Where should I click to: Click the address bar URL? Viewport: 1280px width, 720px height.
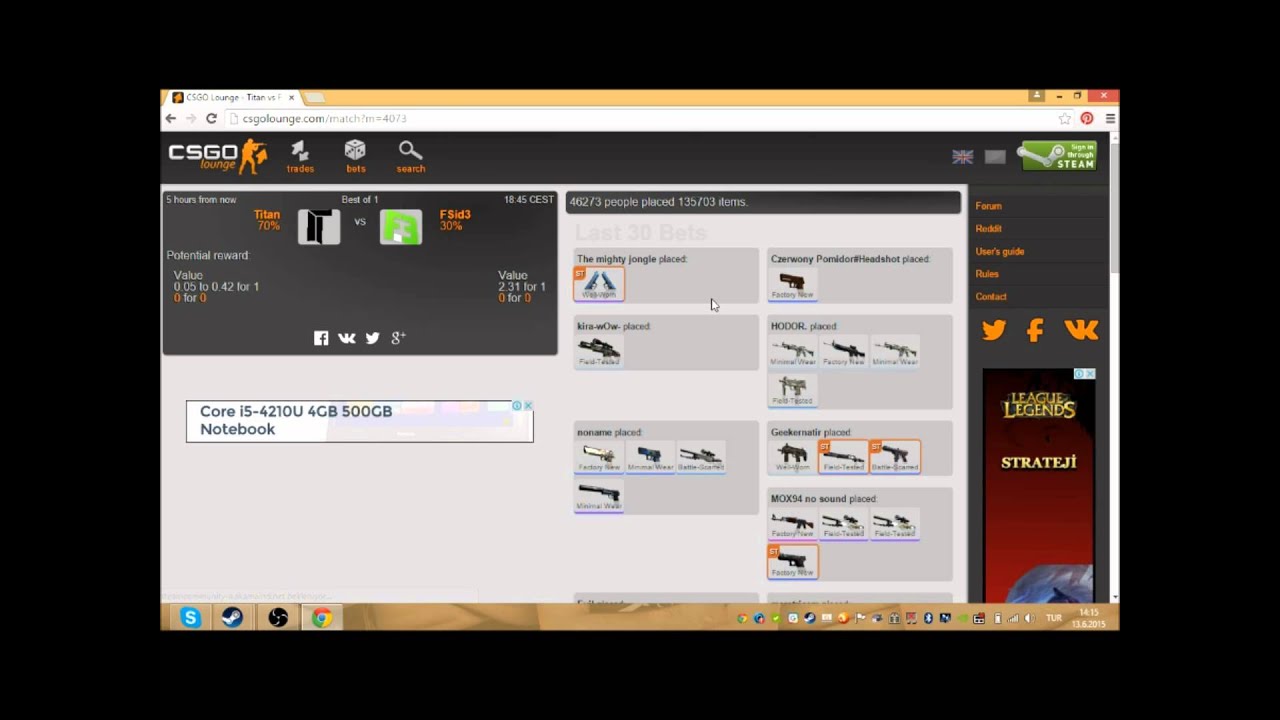pos(324,118)
